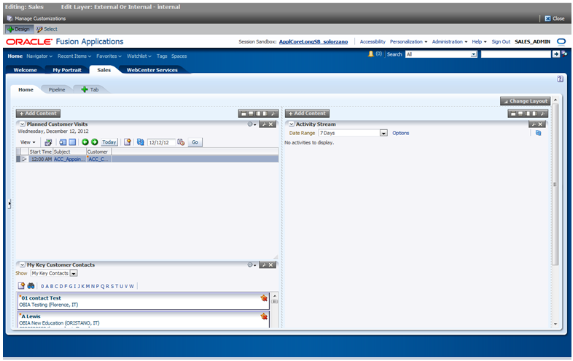Open the Search category All dropdown
Image resolution: width=573 pixels, height=361 pixels.
[x=474, y=54]
